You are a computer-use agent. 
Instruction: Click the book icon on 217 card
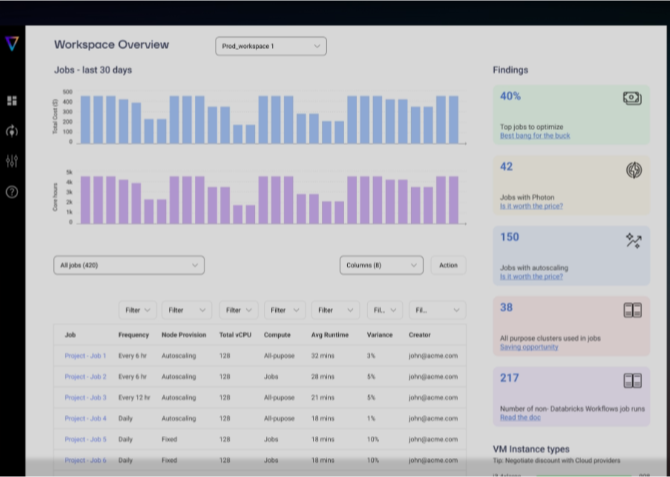[632, 381]
